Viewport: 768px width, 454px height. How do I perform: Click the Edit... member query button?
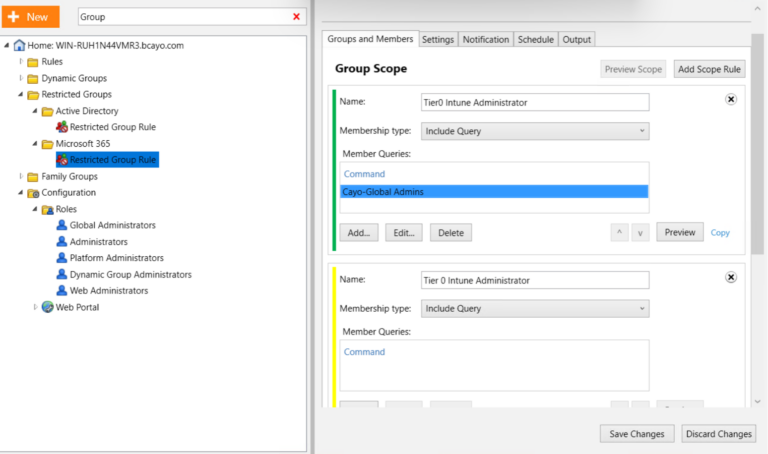pyautogui.click(x=404, y=233)
